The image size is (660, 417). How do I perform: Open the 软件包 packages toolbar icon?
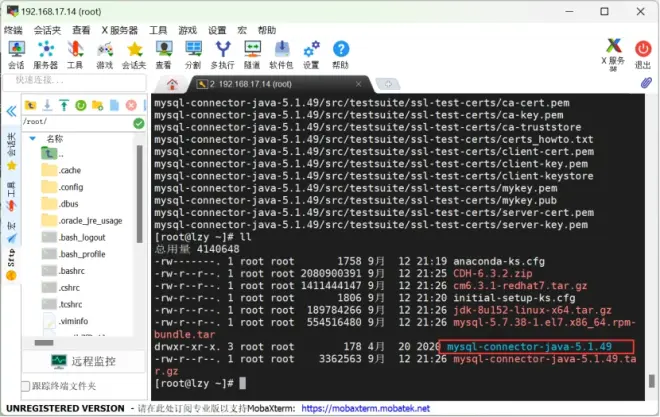click(281, 55)
